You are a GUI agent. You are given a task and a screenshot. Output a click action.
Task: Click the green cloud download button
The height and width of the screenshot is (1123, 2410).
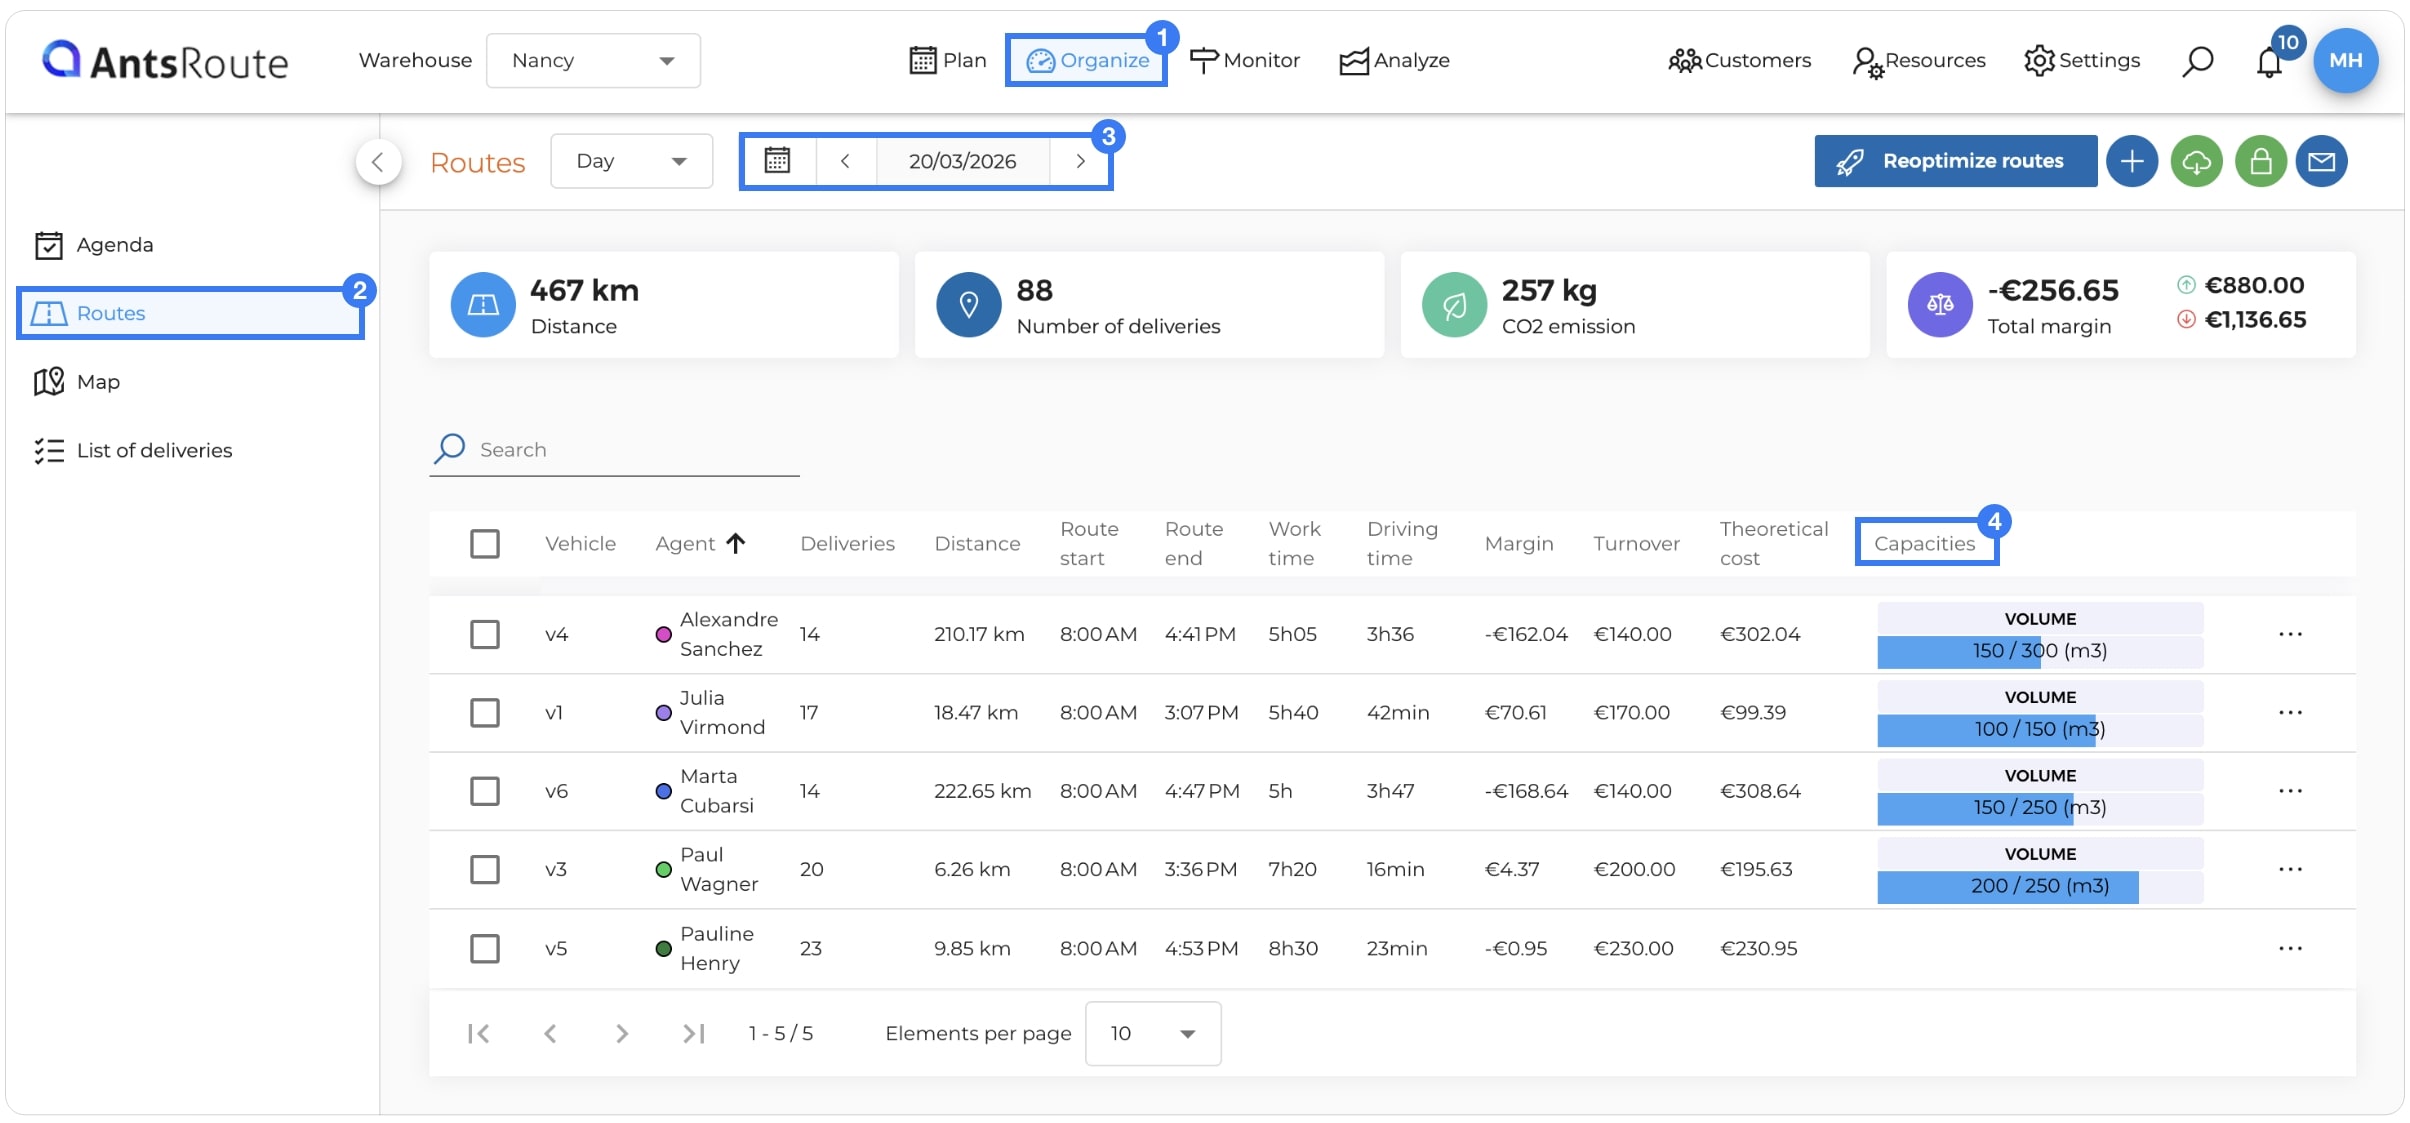coord(2196,161)
